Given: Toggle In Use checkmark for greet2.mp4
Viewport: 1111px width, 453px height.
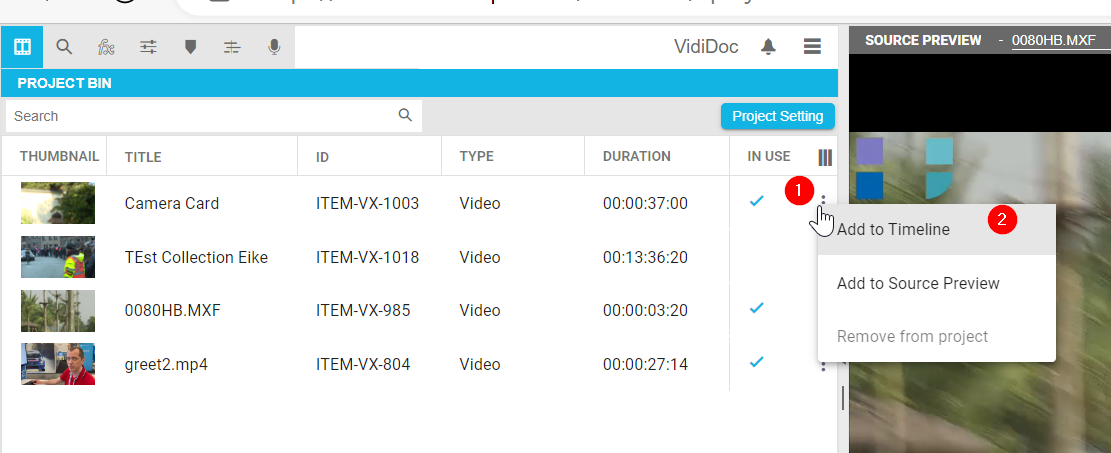Looking at the screenshot, I should (757, 362).
